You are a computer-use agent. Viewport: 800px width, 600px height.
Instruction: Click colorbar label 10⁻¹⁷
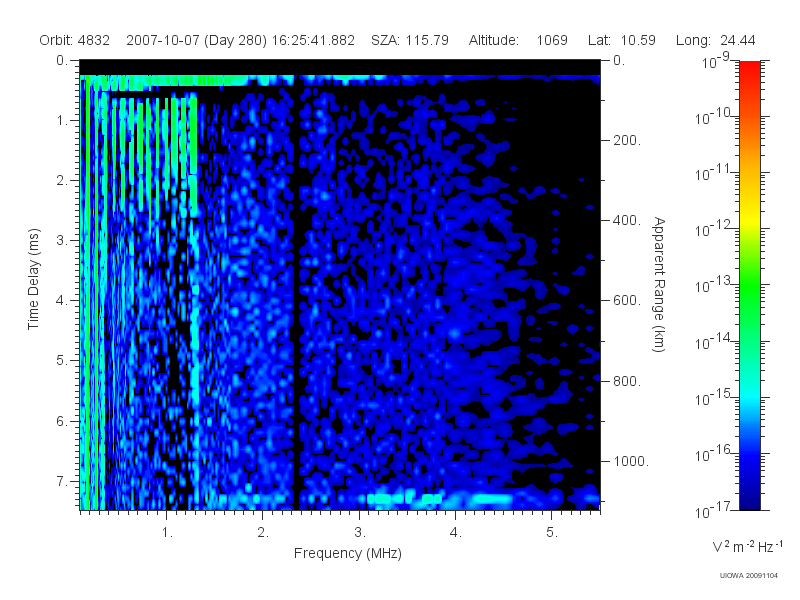(x=714, y=511)
